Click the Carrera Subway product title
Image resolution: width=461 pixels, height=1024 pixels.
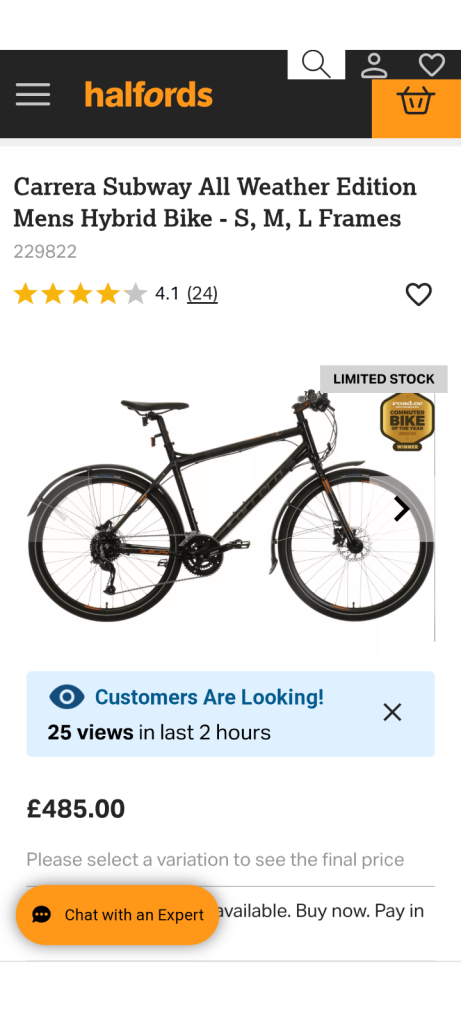click(x=215, y=202)
